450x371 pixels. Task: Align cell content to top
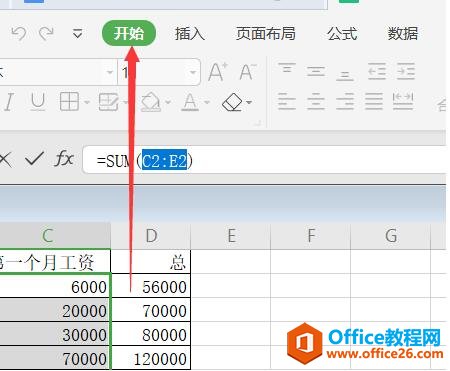287,68
